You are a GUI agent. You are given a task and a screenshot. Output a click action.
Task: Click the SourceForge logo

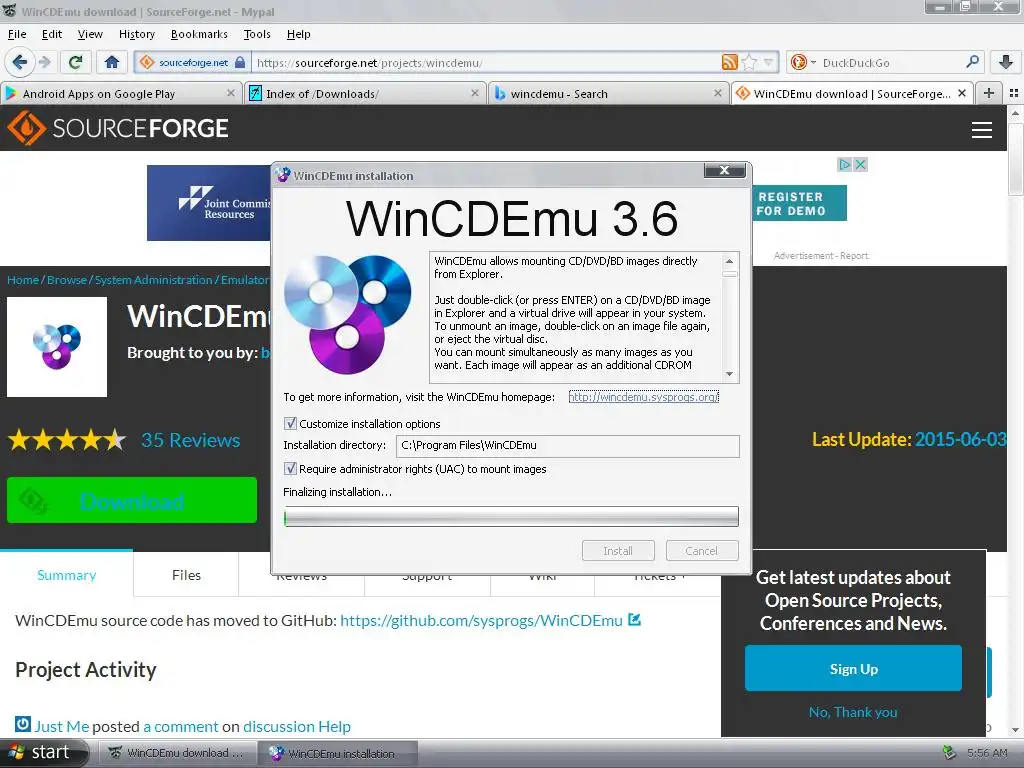tap(118, 128)
